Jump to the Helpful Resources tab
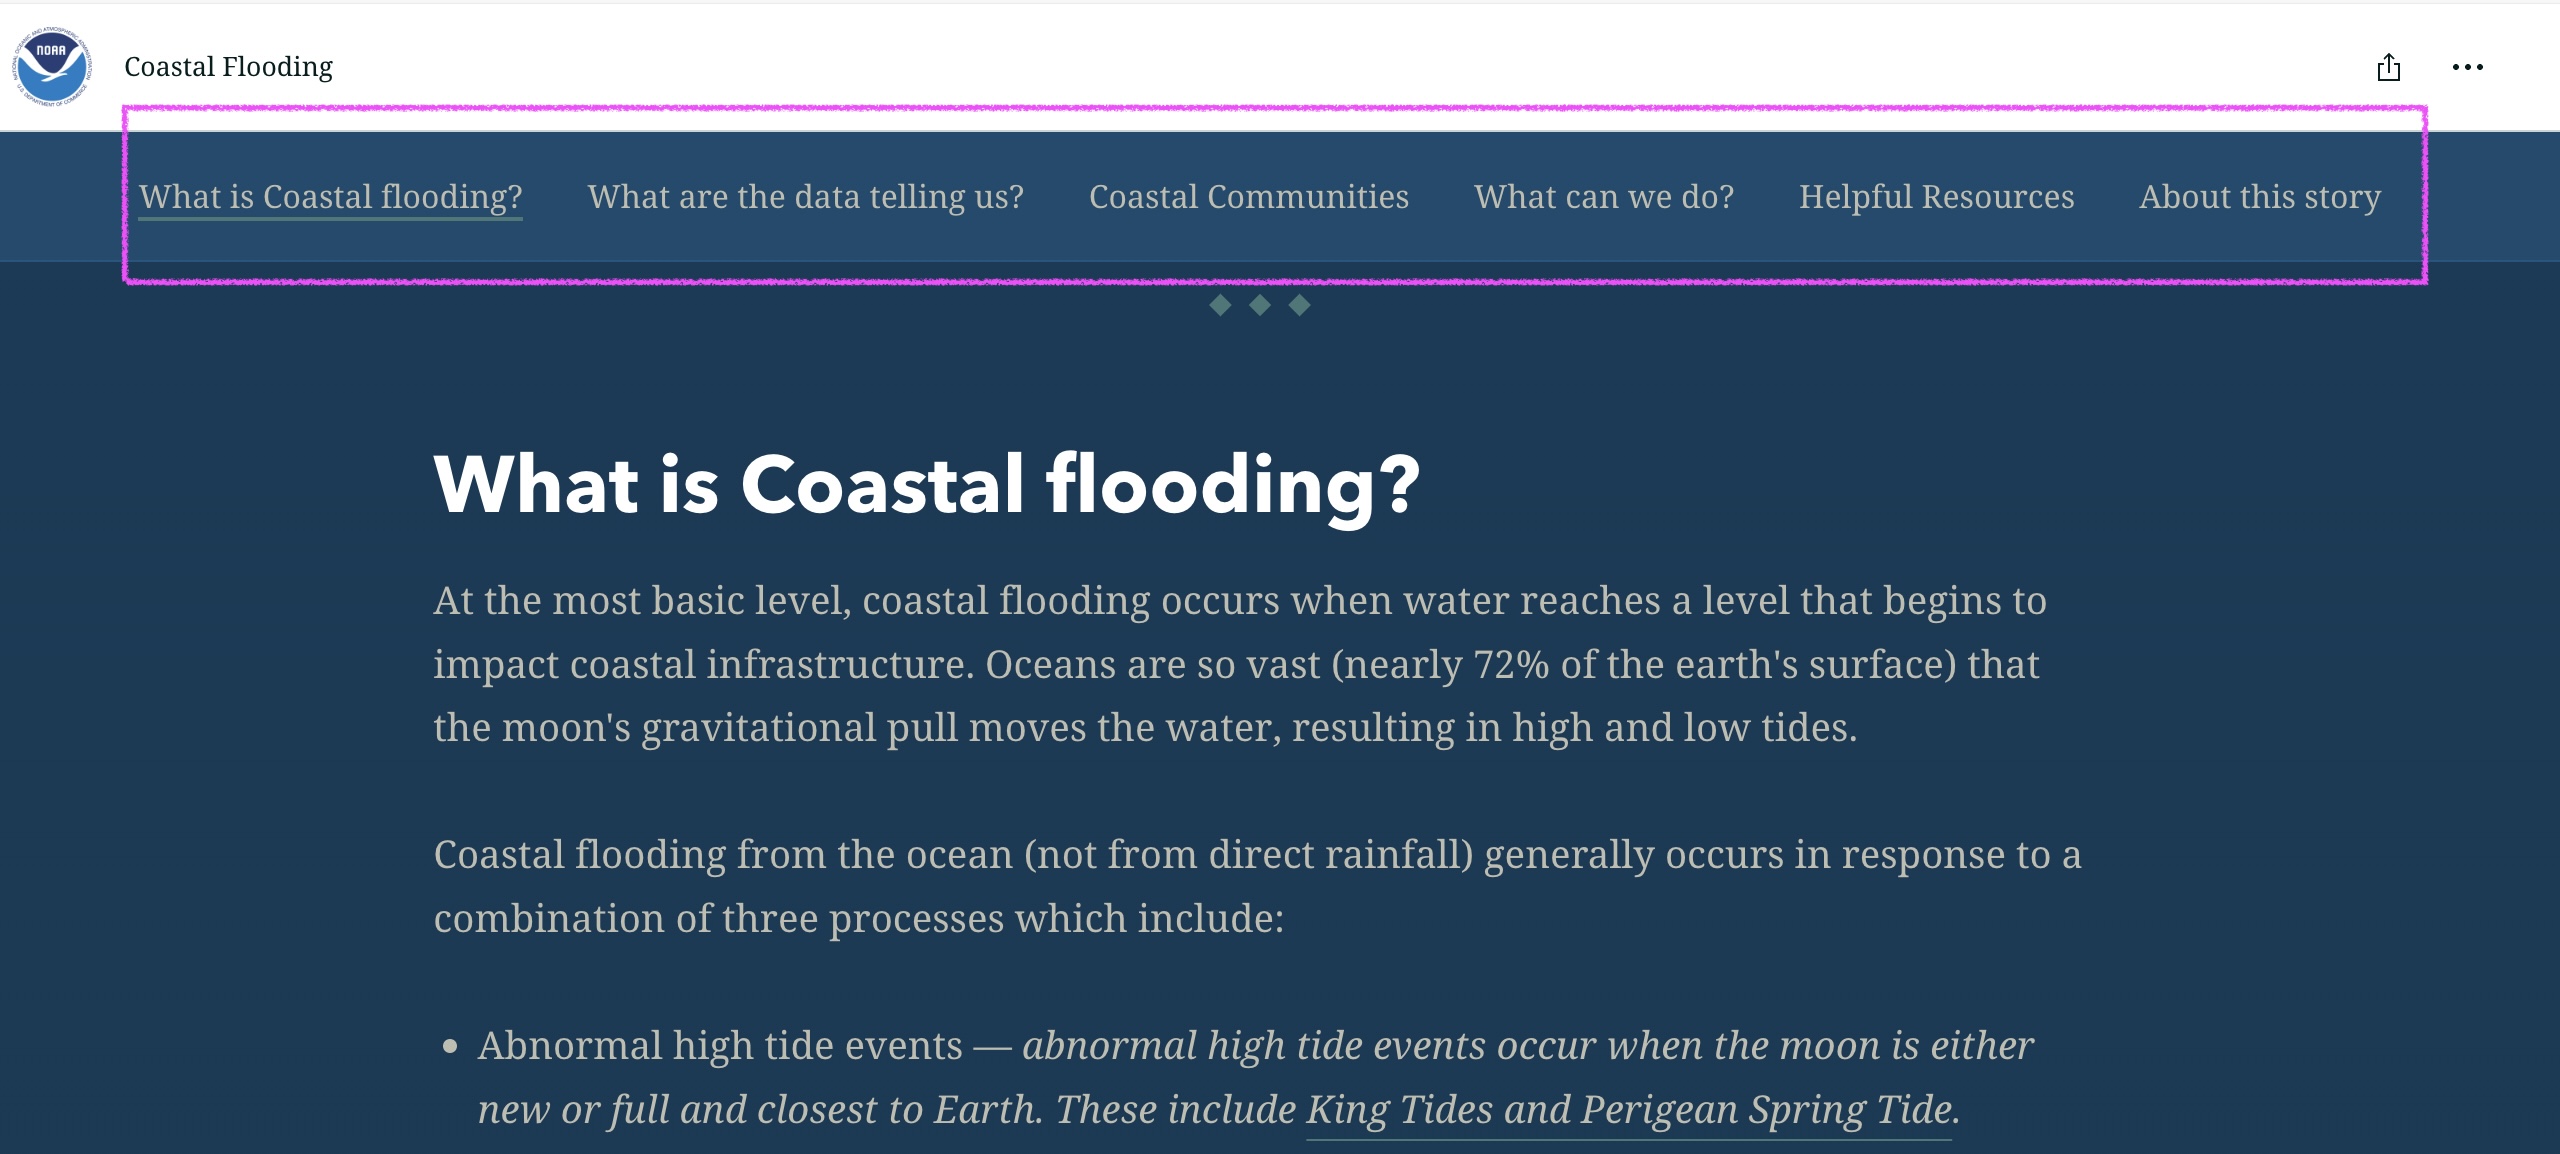The width and height of the screenshot is (2560, 1154). pos(1936,197)
